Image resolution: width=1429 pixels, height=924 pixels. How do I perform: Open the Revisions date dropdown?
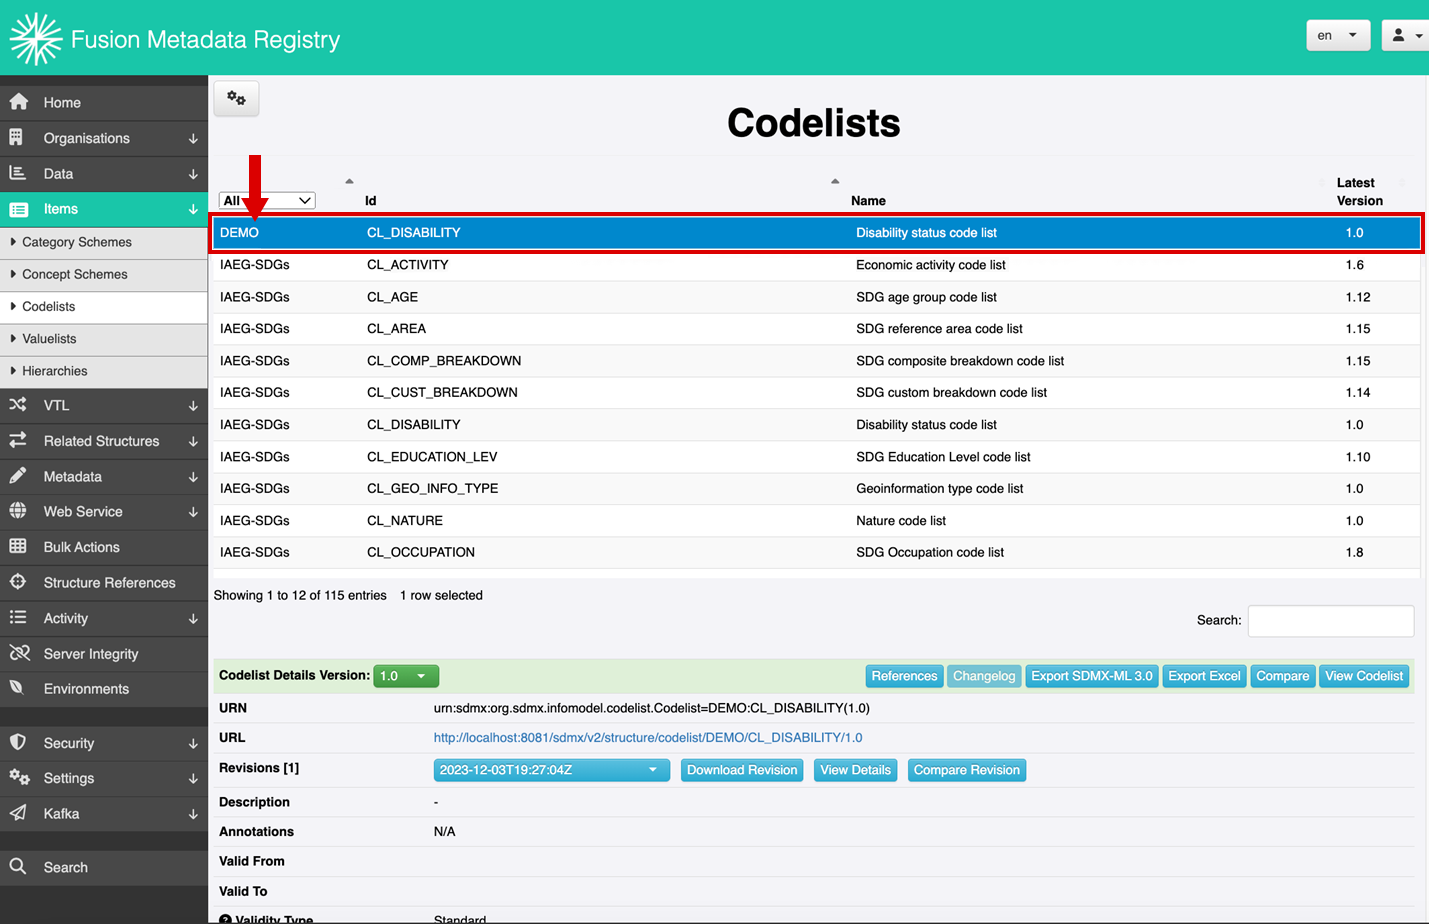551,770
